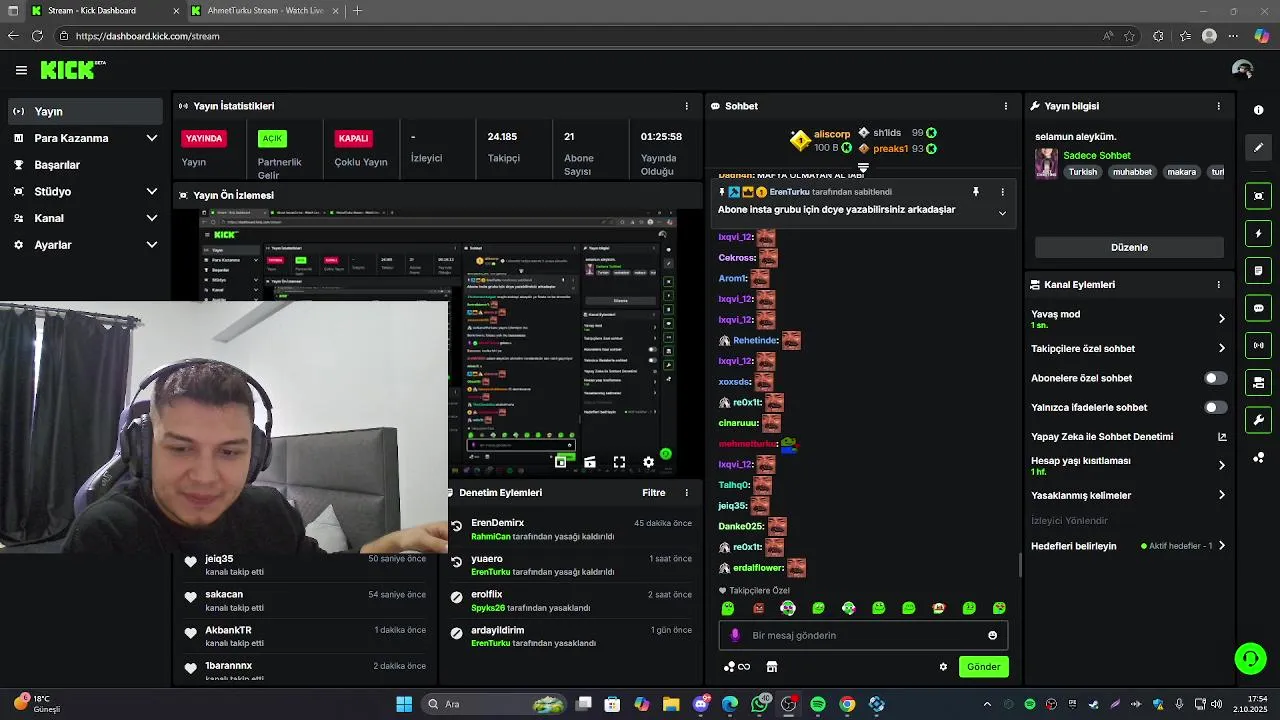Select Yayın in the sidebar

click(85, 111)
